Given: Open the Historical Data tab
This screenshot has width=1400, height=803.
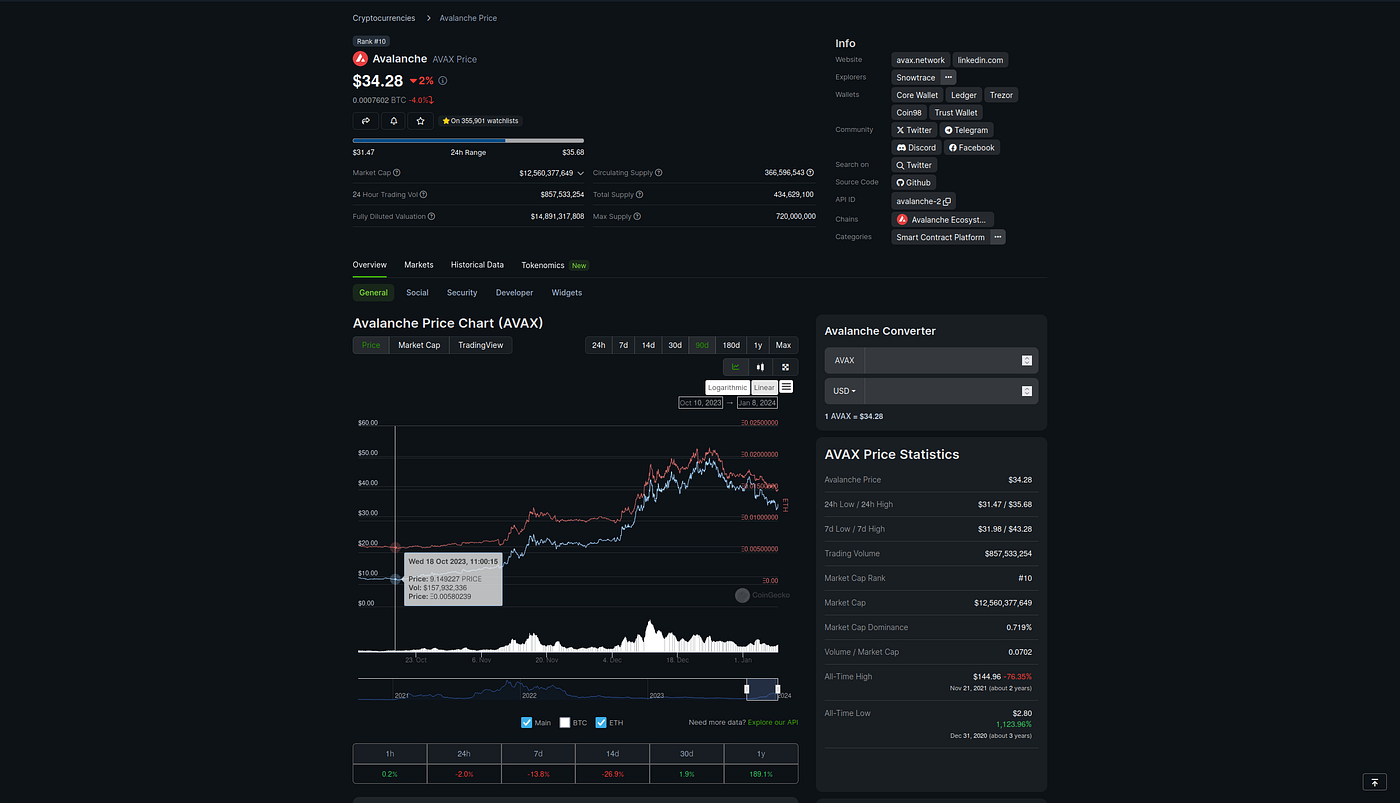Looking at the screenshot, I should tap(477, 265).
